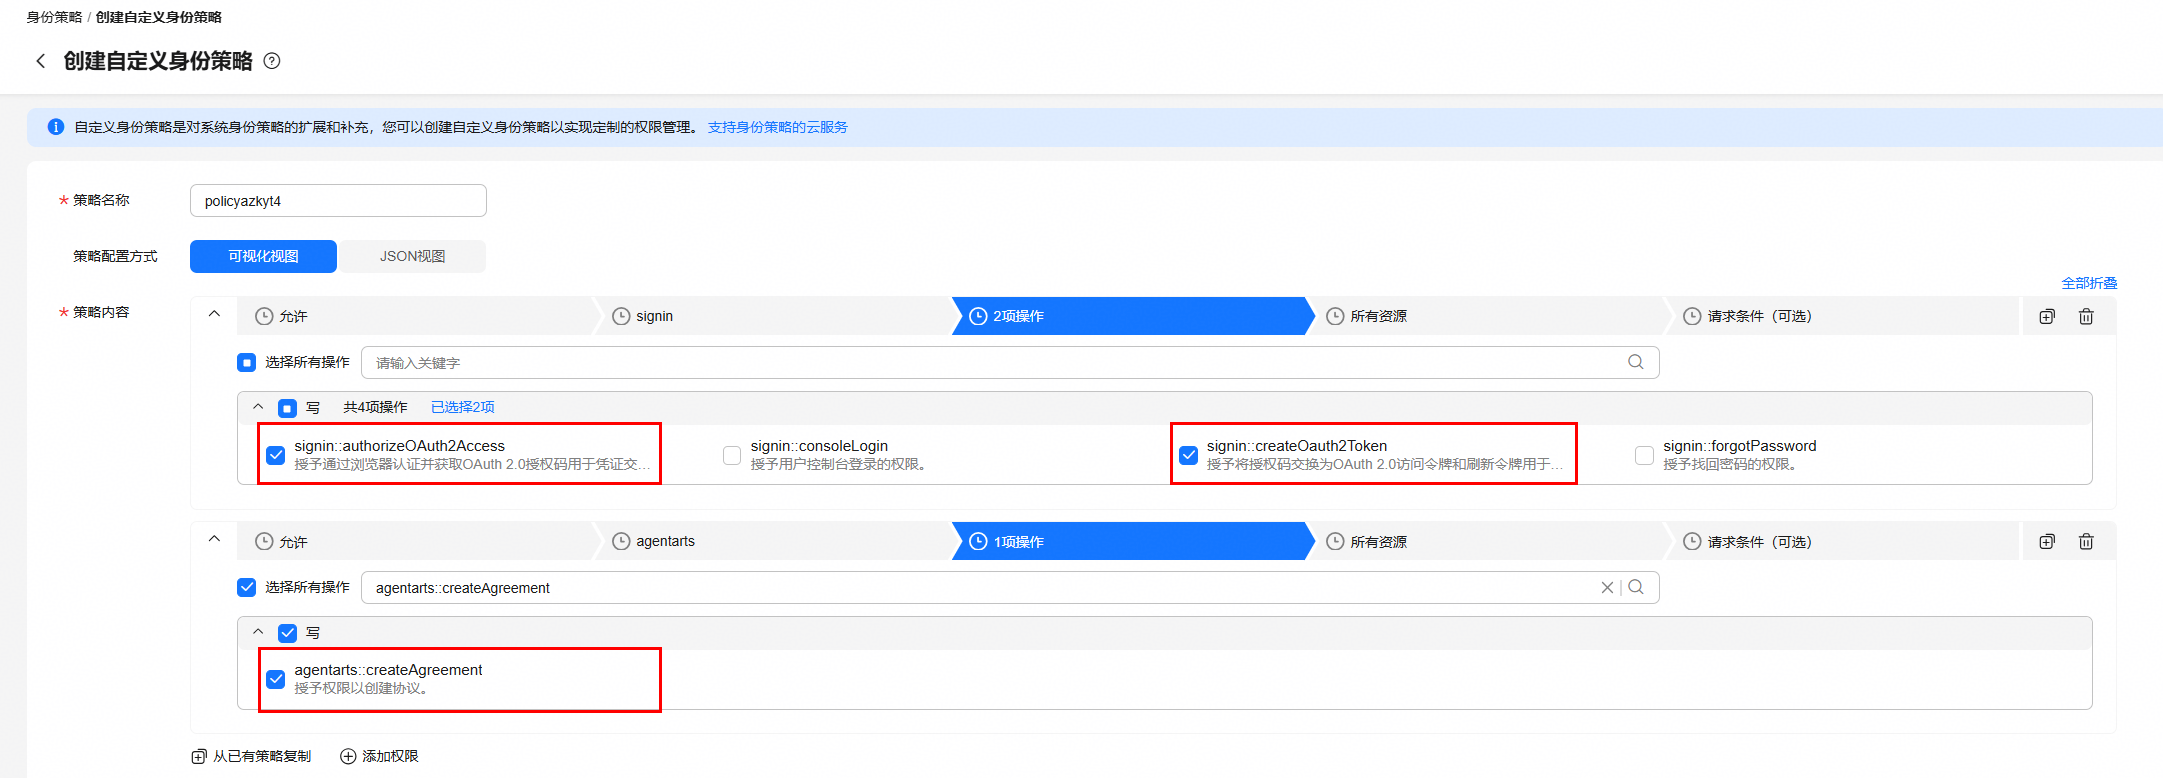Uncheck signin::authorizeOAuth2Access action

[276, 455]
